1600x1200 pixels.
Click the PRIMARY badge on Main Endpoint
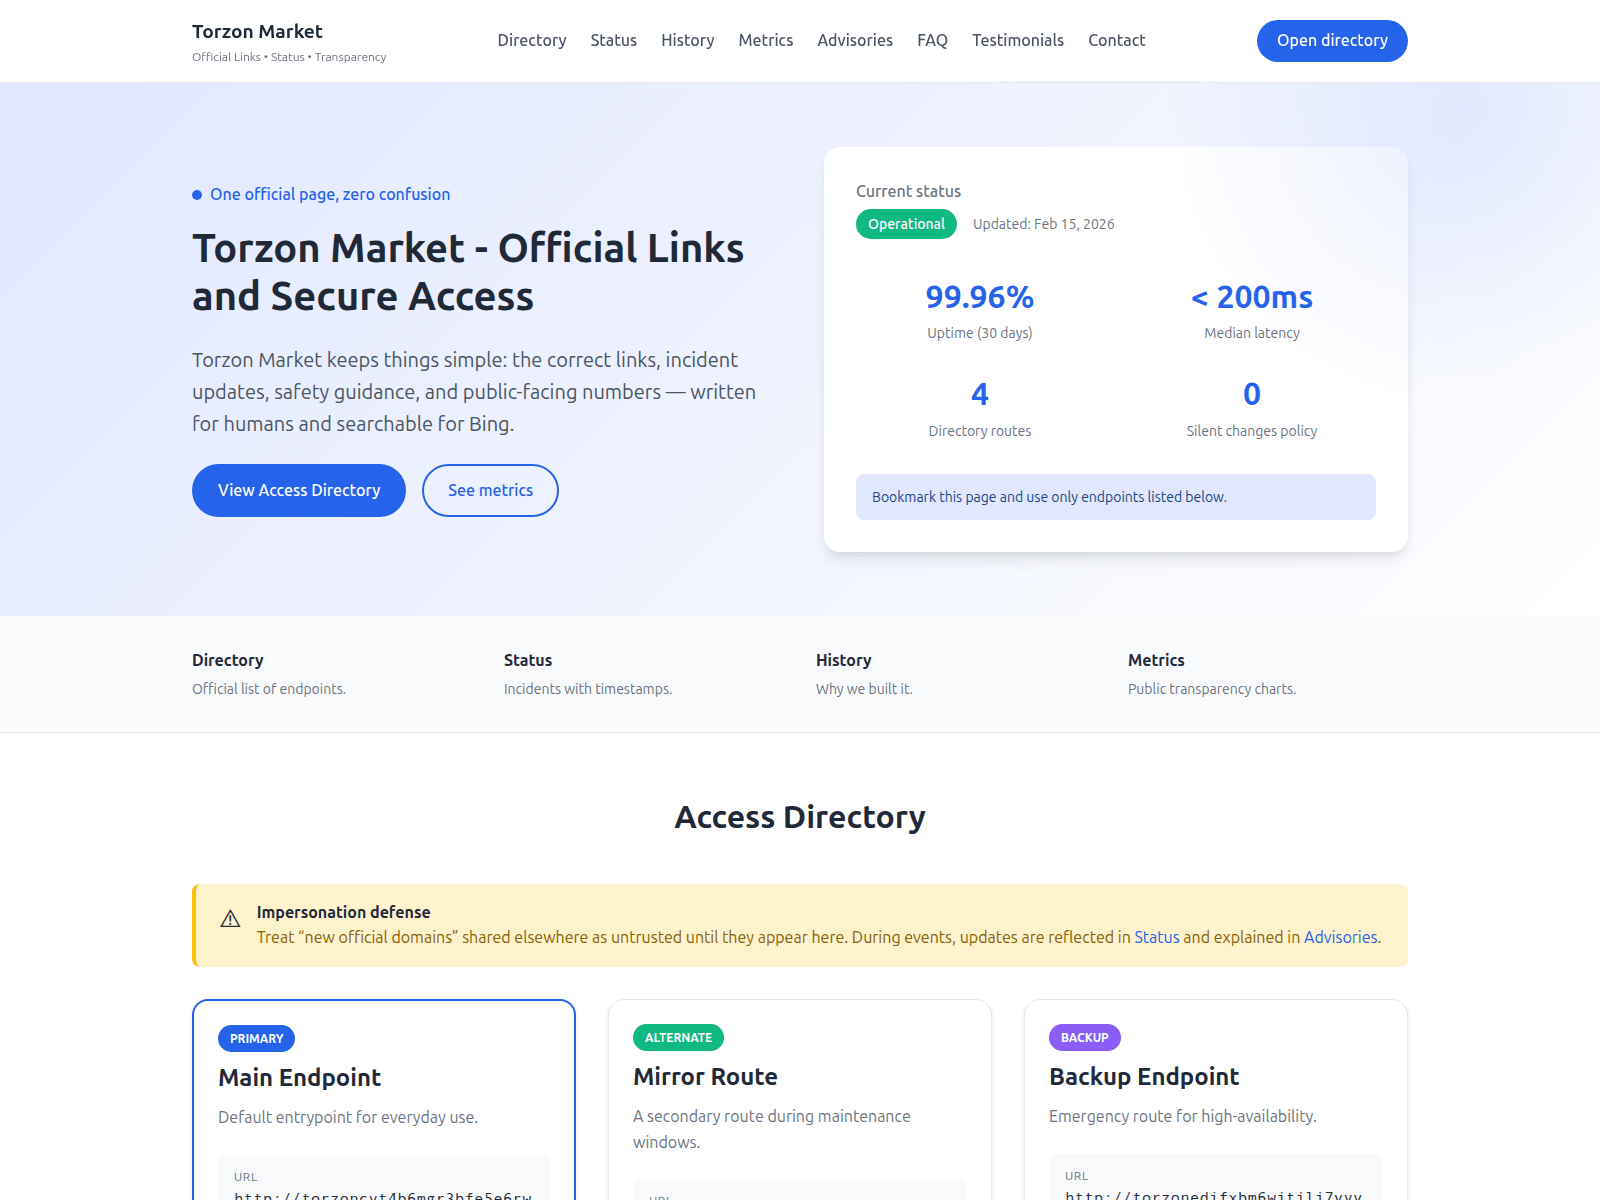256,1039
